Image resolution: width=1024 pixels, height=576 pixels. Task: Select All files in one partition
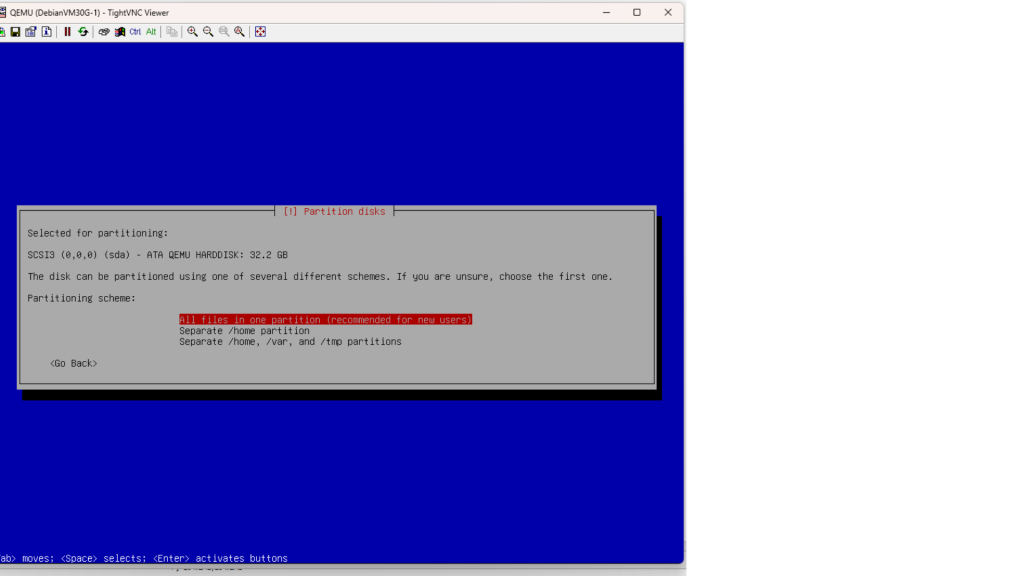click(x=325, y=320)
